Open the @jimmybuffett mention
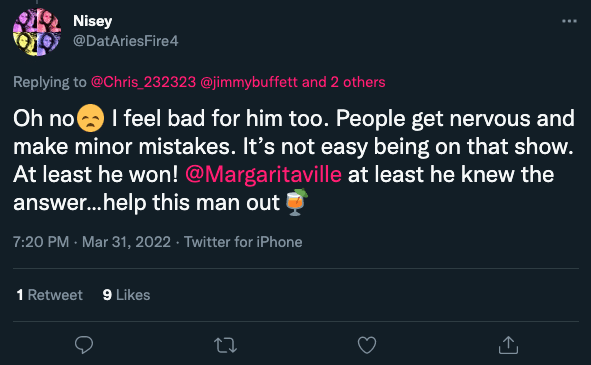This screenshot has width=591, height=365. [249, 82]
